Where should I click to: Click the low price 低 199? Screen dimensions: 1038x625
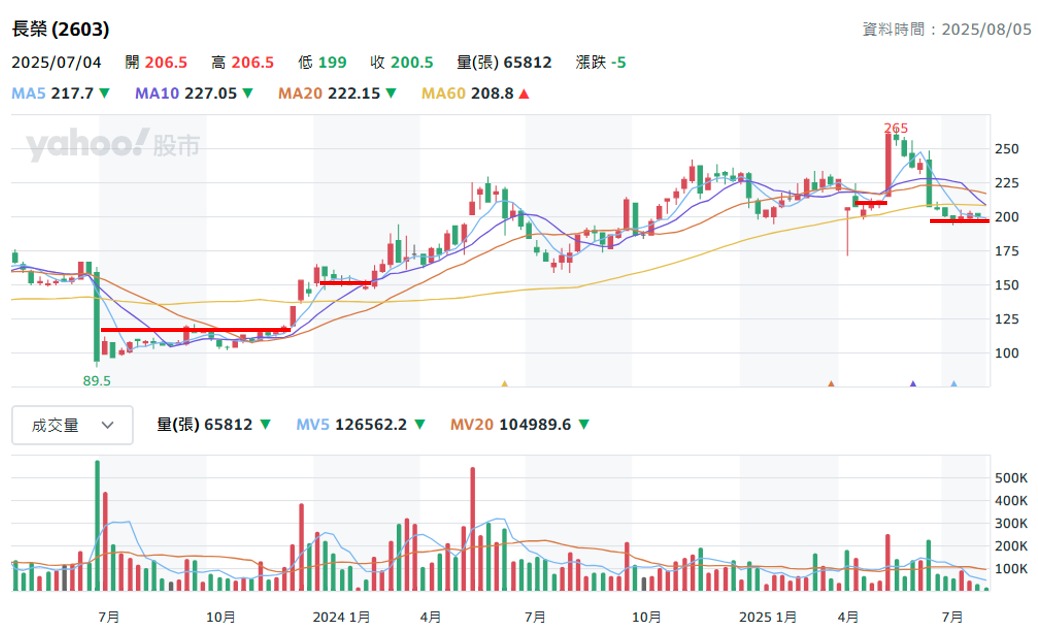322,62
